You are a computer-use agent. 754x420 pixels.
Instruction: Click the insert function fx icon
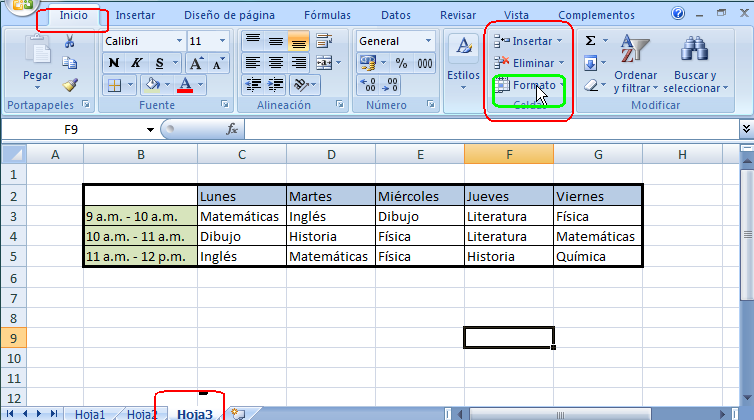231,129
